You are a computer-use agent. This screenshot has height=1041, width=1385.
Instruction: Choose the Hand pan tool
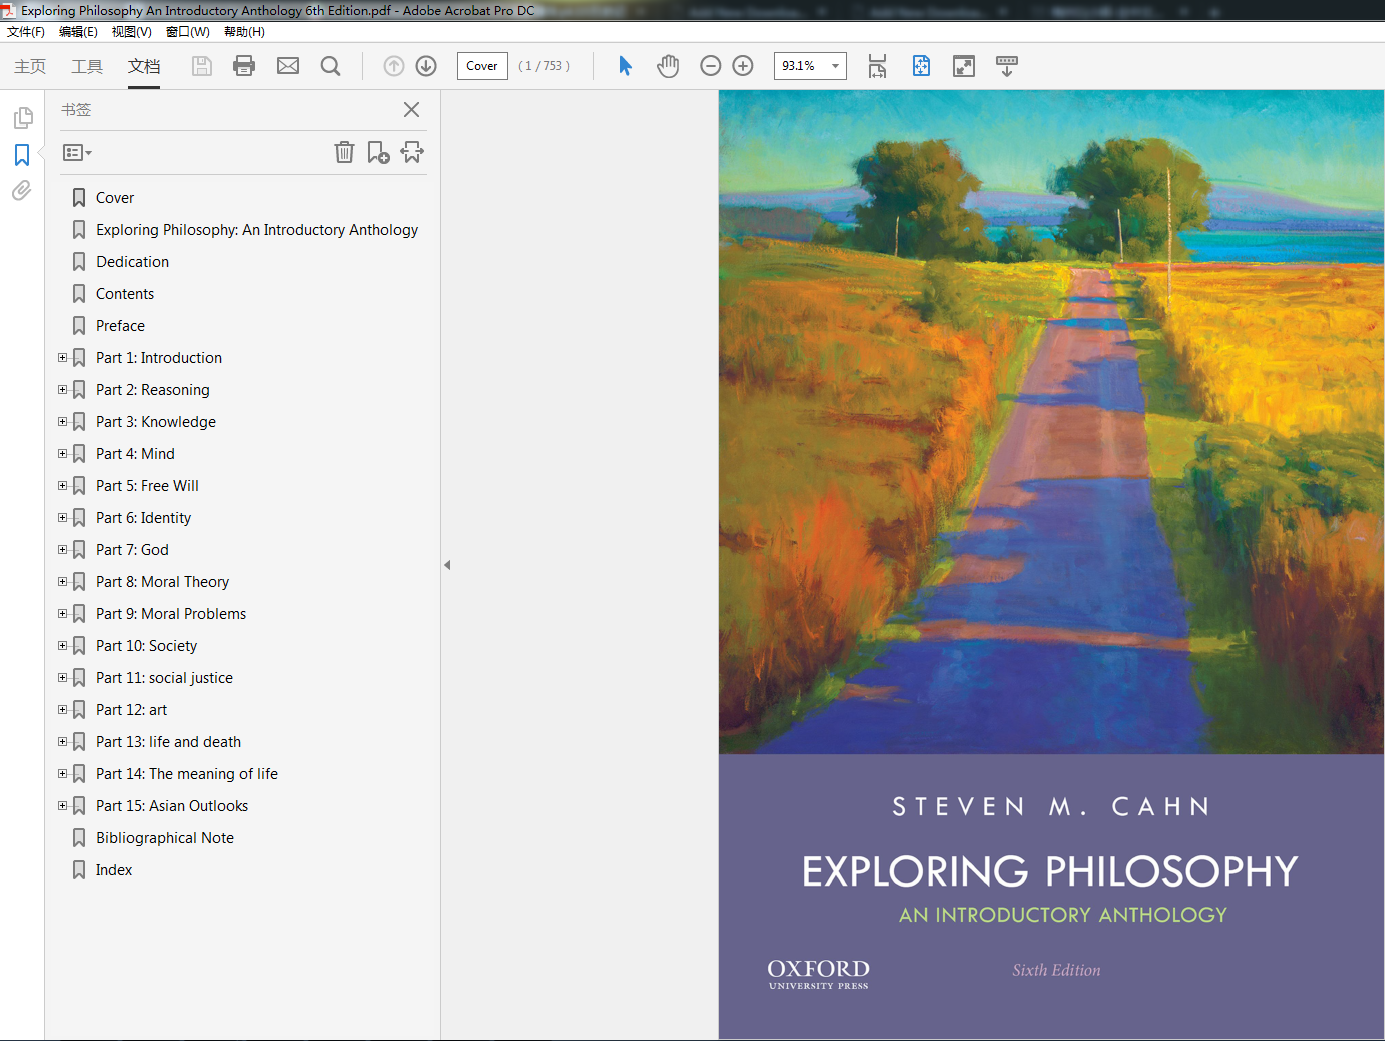(668, 66)
